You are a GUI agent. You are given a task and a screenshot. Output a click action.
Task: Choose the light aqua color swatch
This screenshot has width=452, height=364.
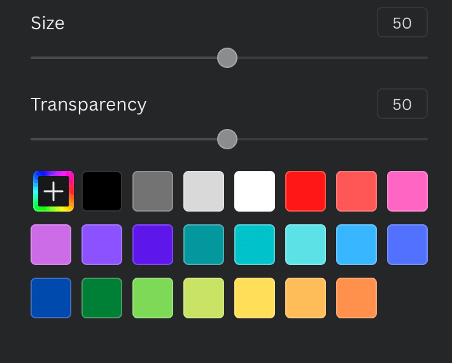pyautogui.click(x=305, y=245)
